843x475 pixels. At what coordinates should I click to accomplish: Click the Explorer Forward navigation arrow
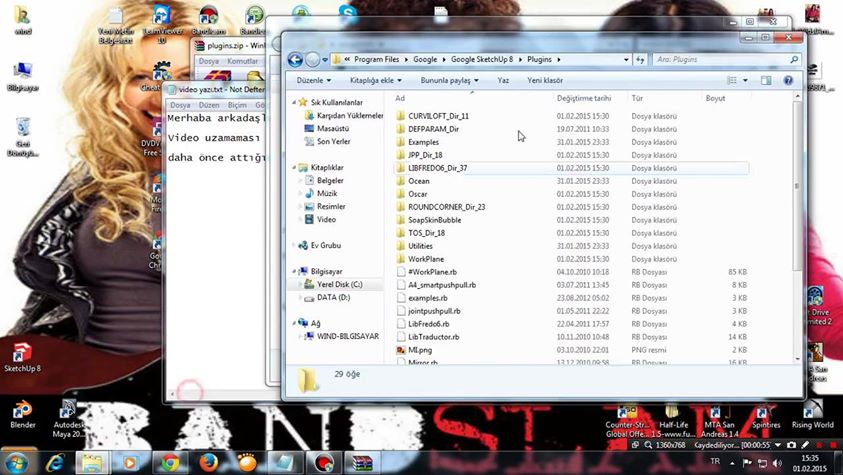point(312,60)
